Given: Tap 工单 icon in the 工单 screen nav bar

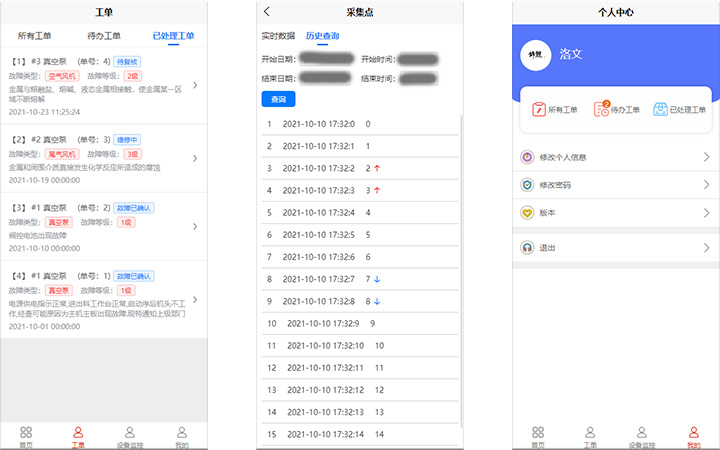Looking at the screenshot, I should [78, 433].
